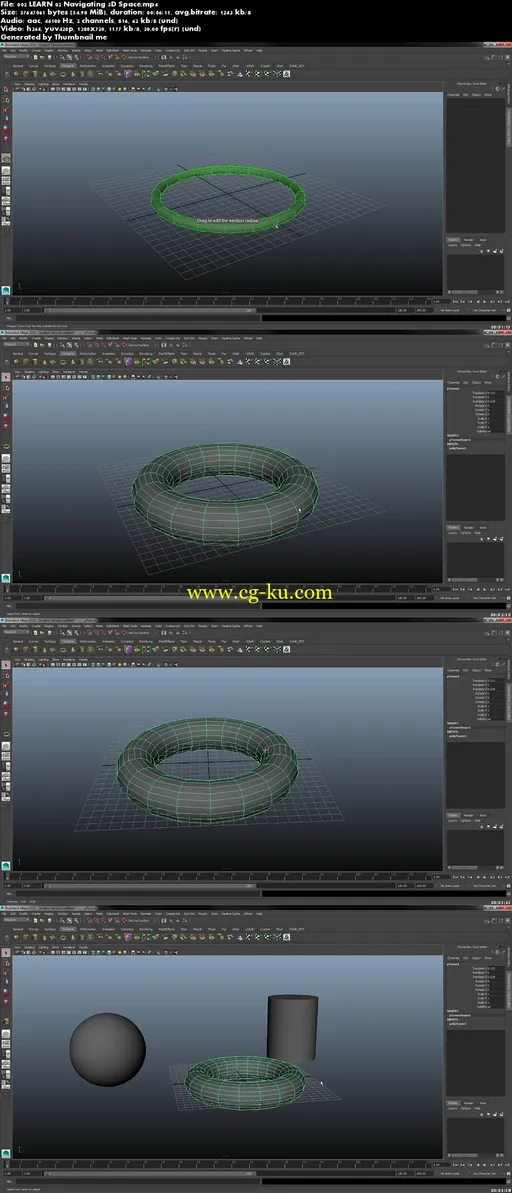Pick Select tool in sphere-and-cylinder frame toolbox
Screen dimensions: 512x1193
pyautogui.click(x=5, y=953)
